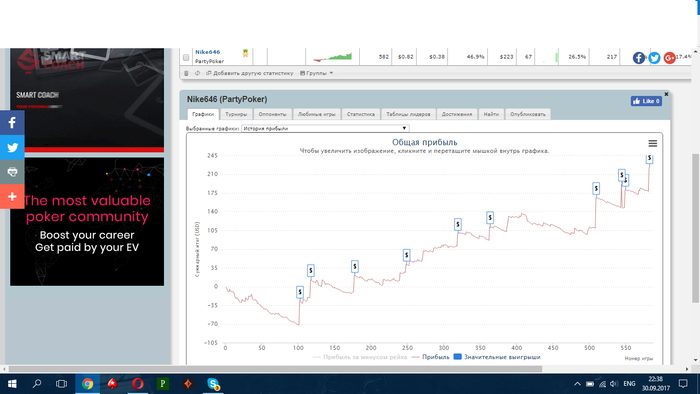Switch to the Любимые игры tab
This screenshot has height=394, width=700.
(317, 114)
